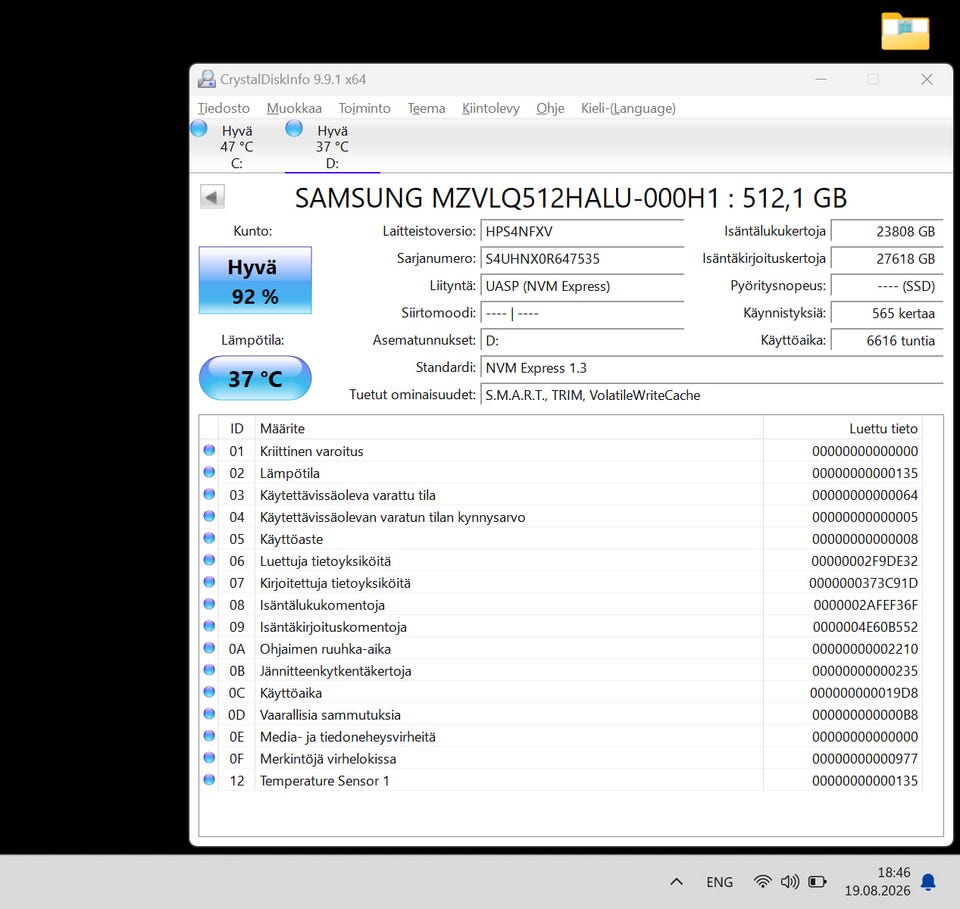Select the Ohjaimen ruuhka-aika row

coord(561,649)
